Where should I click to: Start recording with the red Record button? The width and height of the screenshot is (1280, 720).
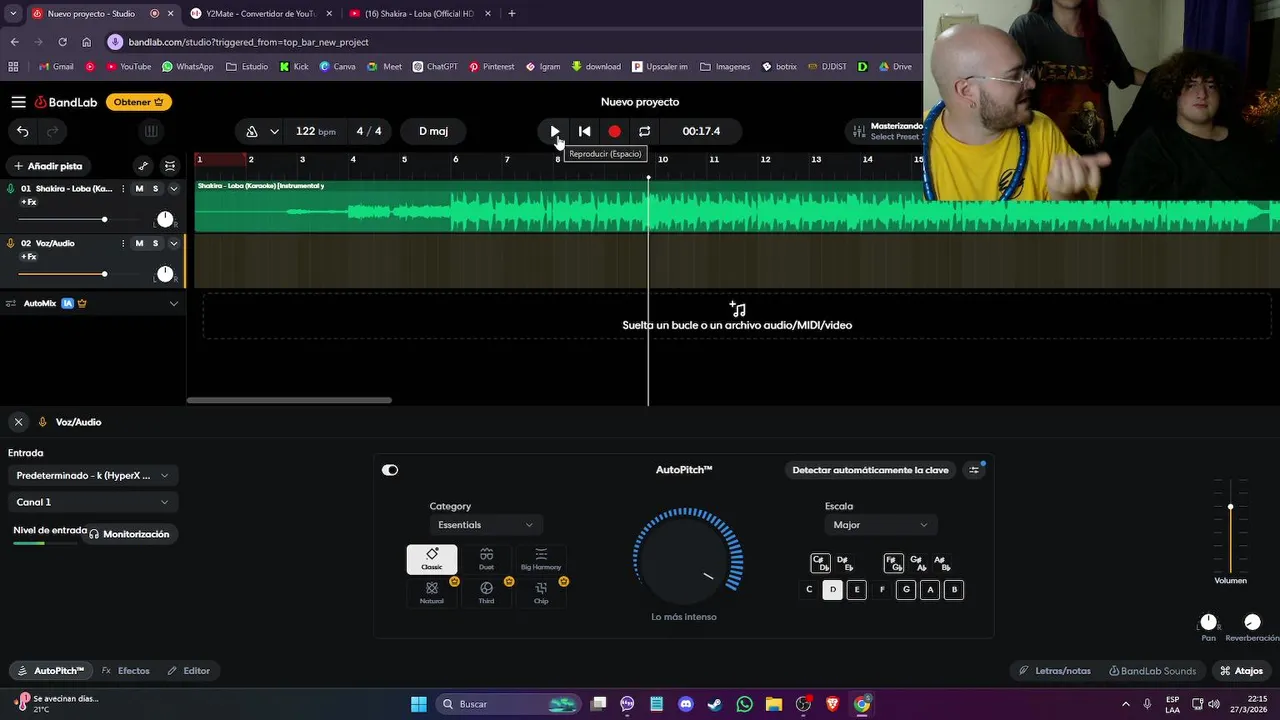click(614, 131)
